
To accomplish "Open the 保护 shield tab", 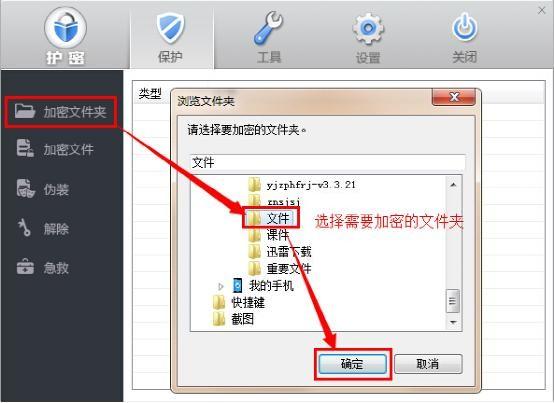I will (172, 37).
